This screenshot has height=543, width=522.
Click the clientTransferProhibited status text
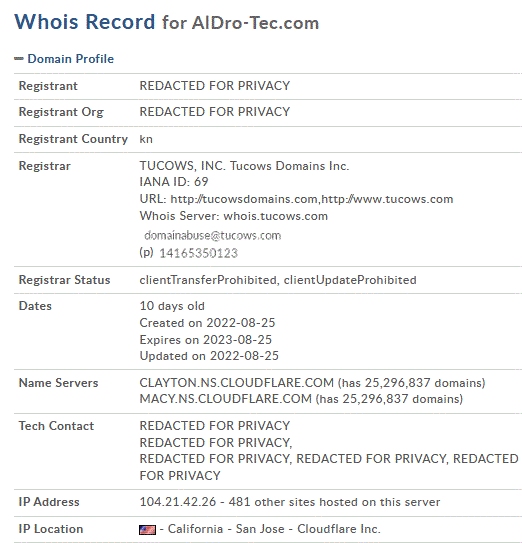[x=208, y=280]
